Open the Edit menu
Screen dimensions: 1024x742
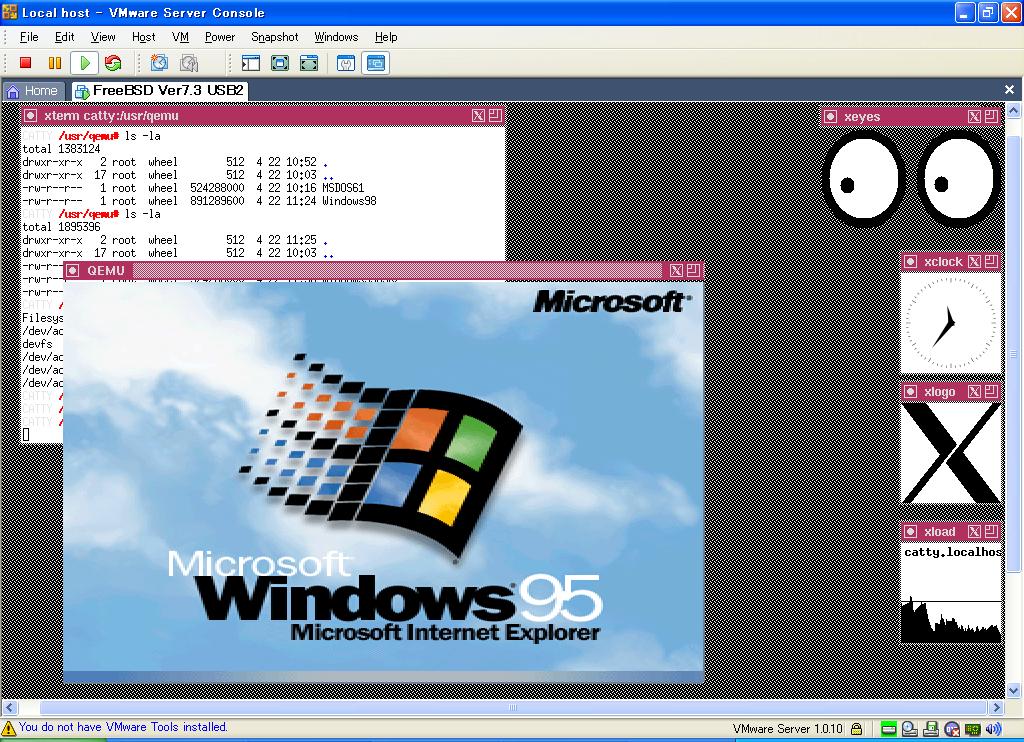65,37
